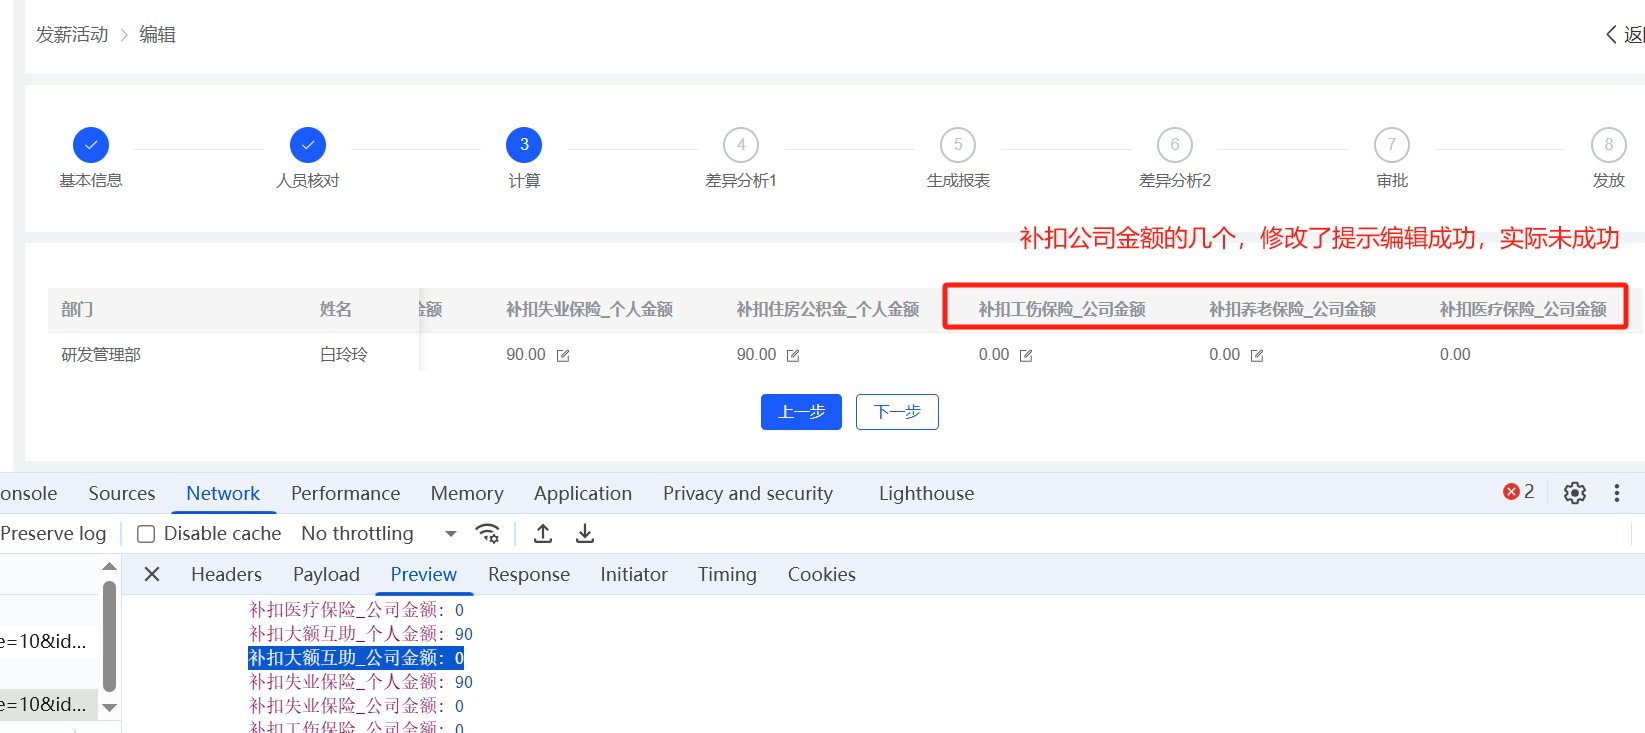1645x733 pixels.
Task: Select step 3 计算 circle
Action: [x=524, y=145]
